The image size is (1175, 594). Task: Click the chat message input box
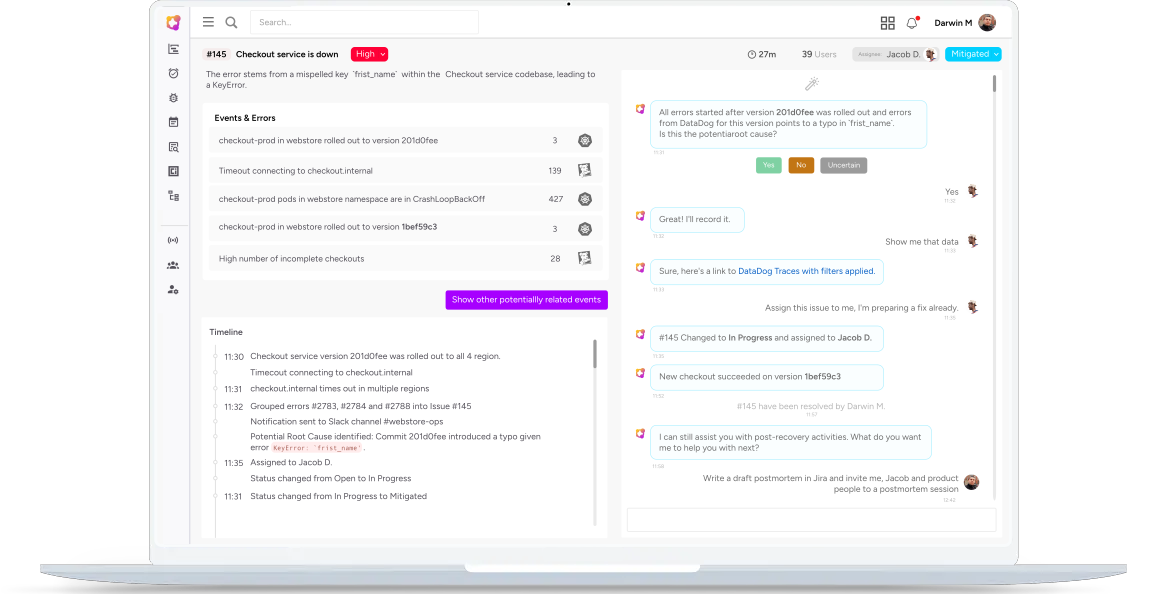point(811,519)
